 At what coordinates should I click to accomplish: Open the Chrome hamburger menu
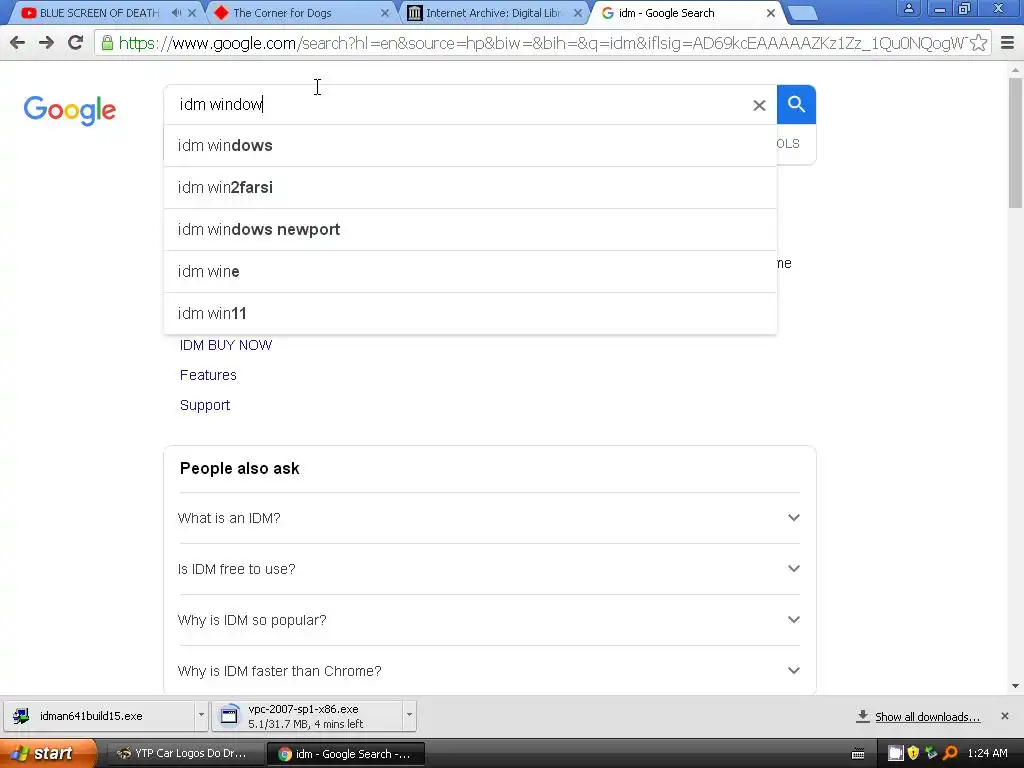tap(1007, 43)
